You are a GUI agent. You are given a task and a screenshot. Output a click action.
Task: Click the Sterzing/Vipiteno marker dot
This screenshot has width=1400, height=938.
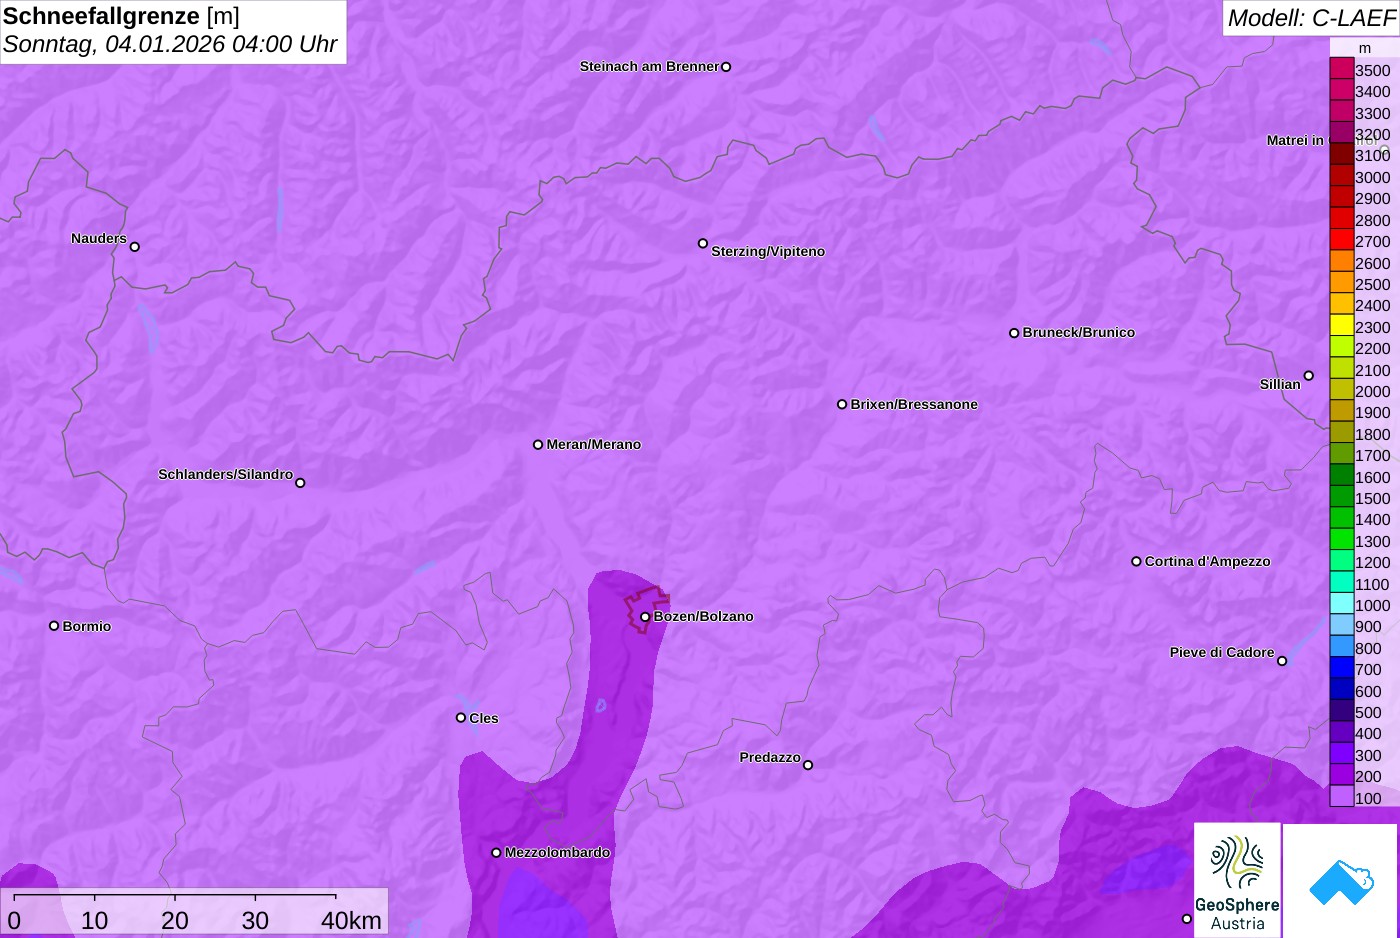(703, 243)
